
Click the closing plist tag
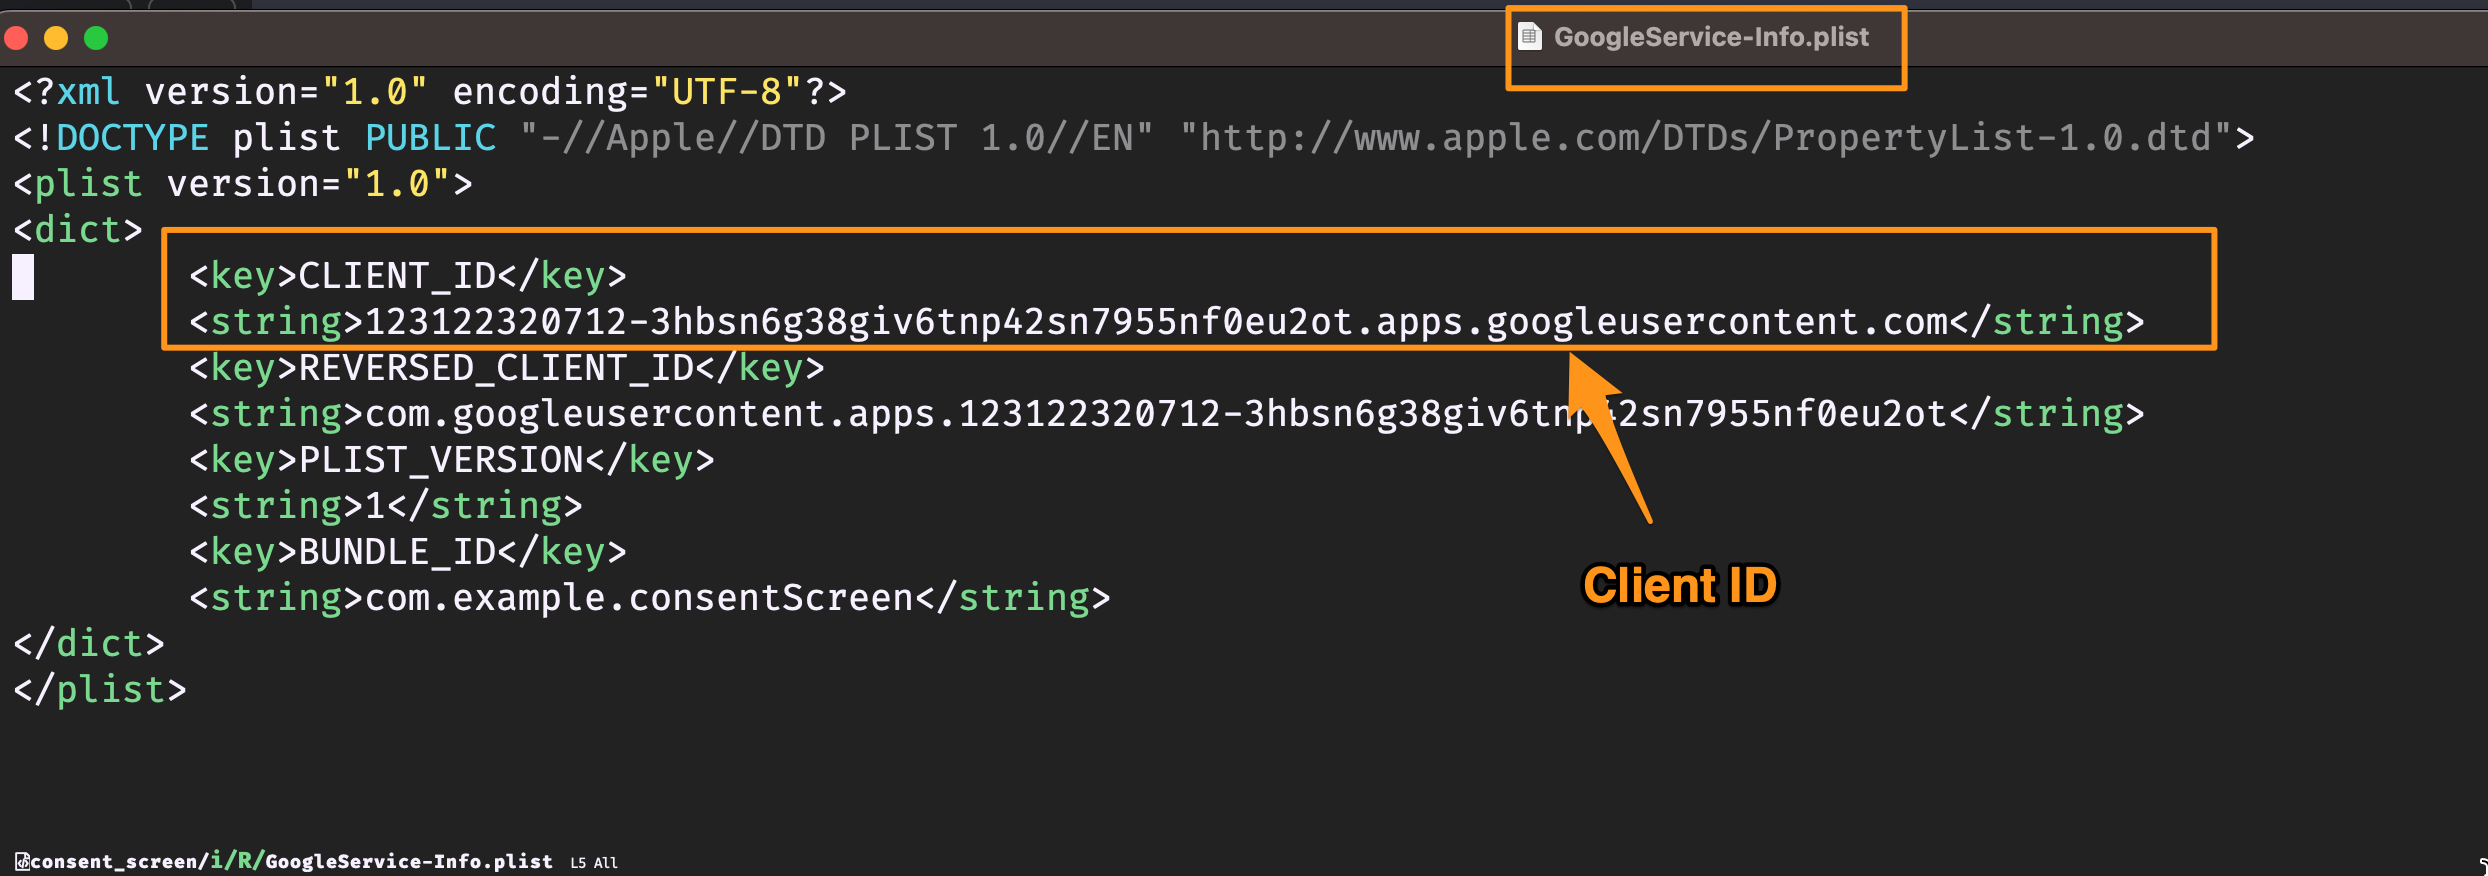point(100,690)
